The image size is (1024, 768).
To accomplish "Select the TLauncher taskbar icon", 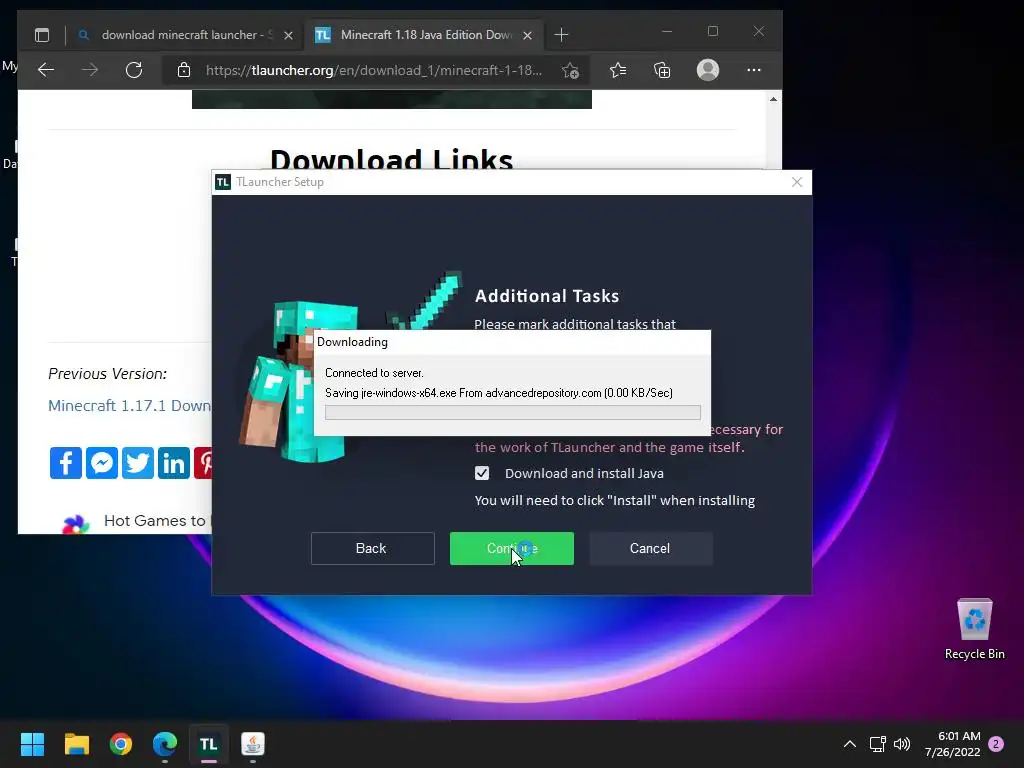I will coord(208,744).
